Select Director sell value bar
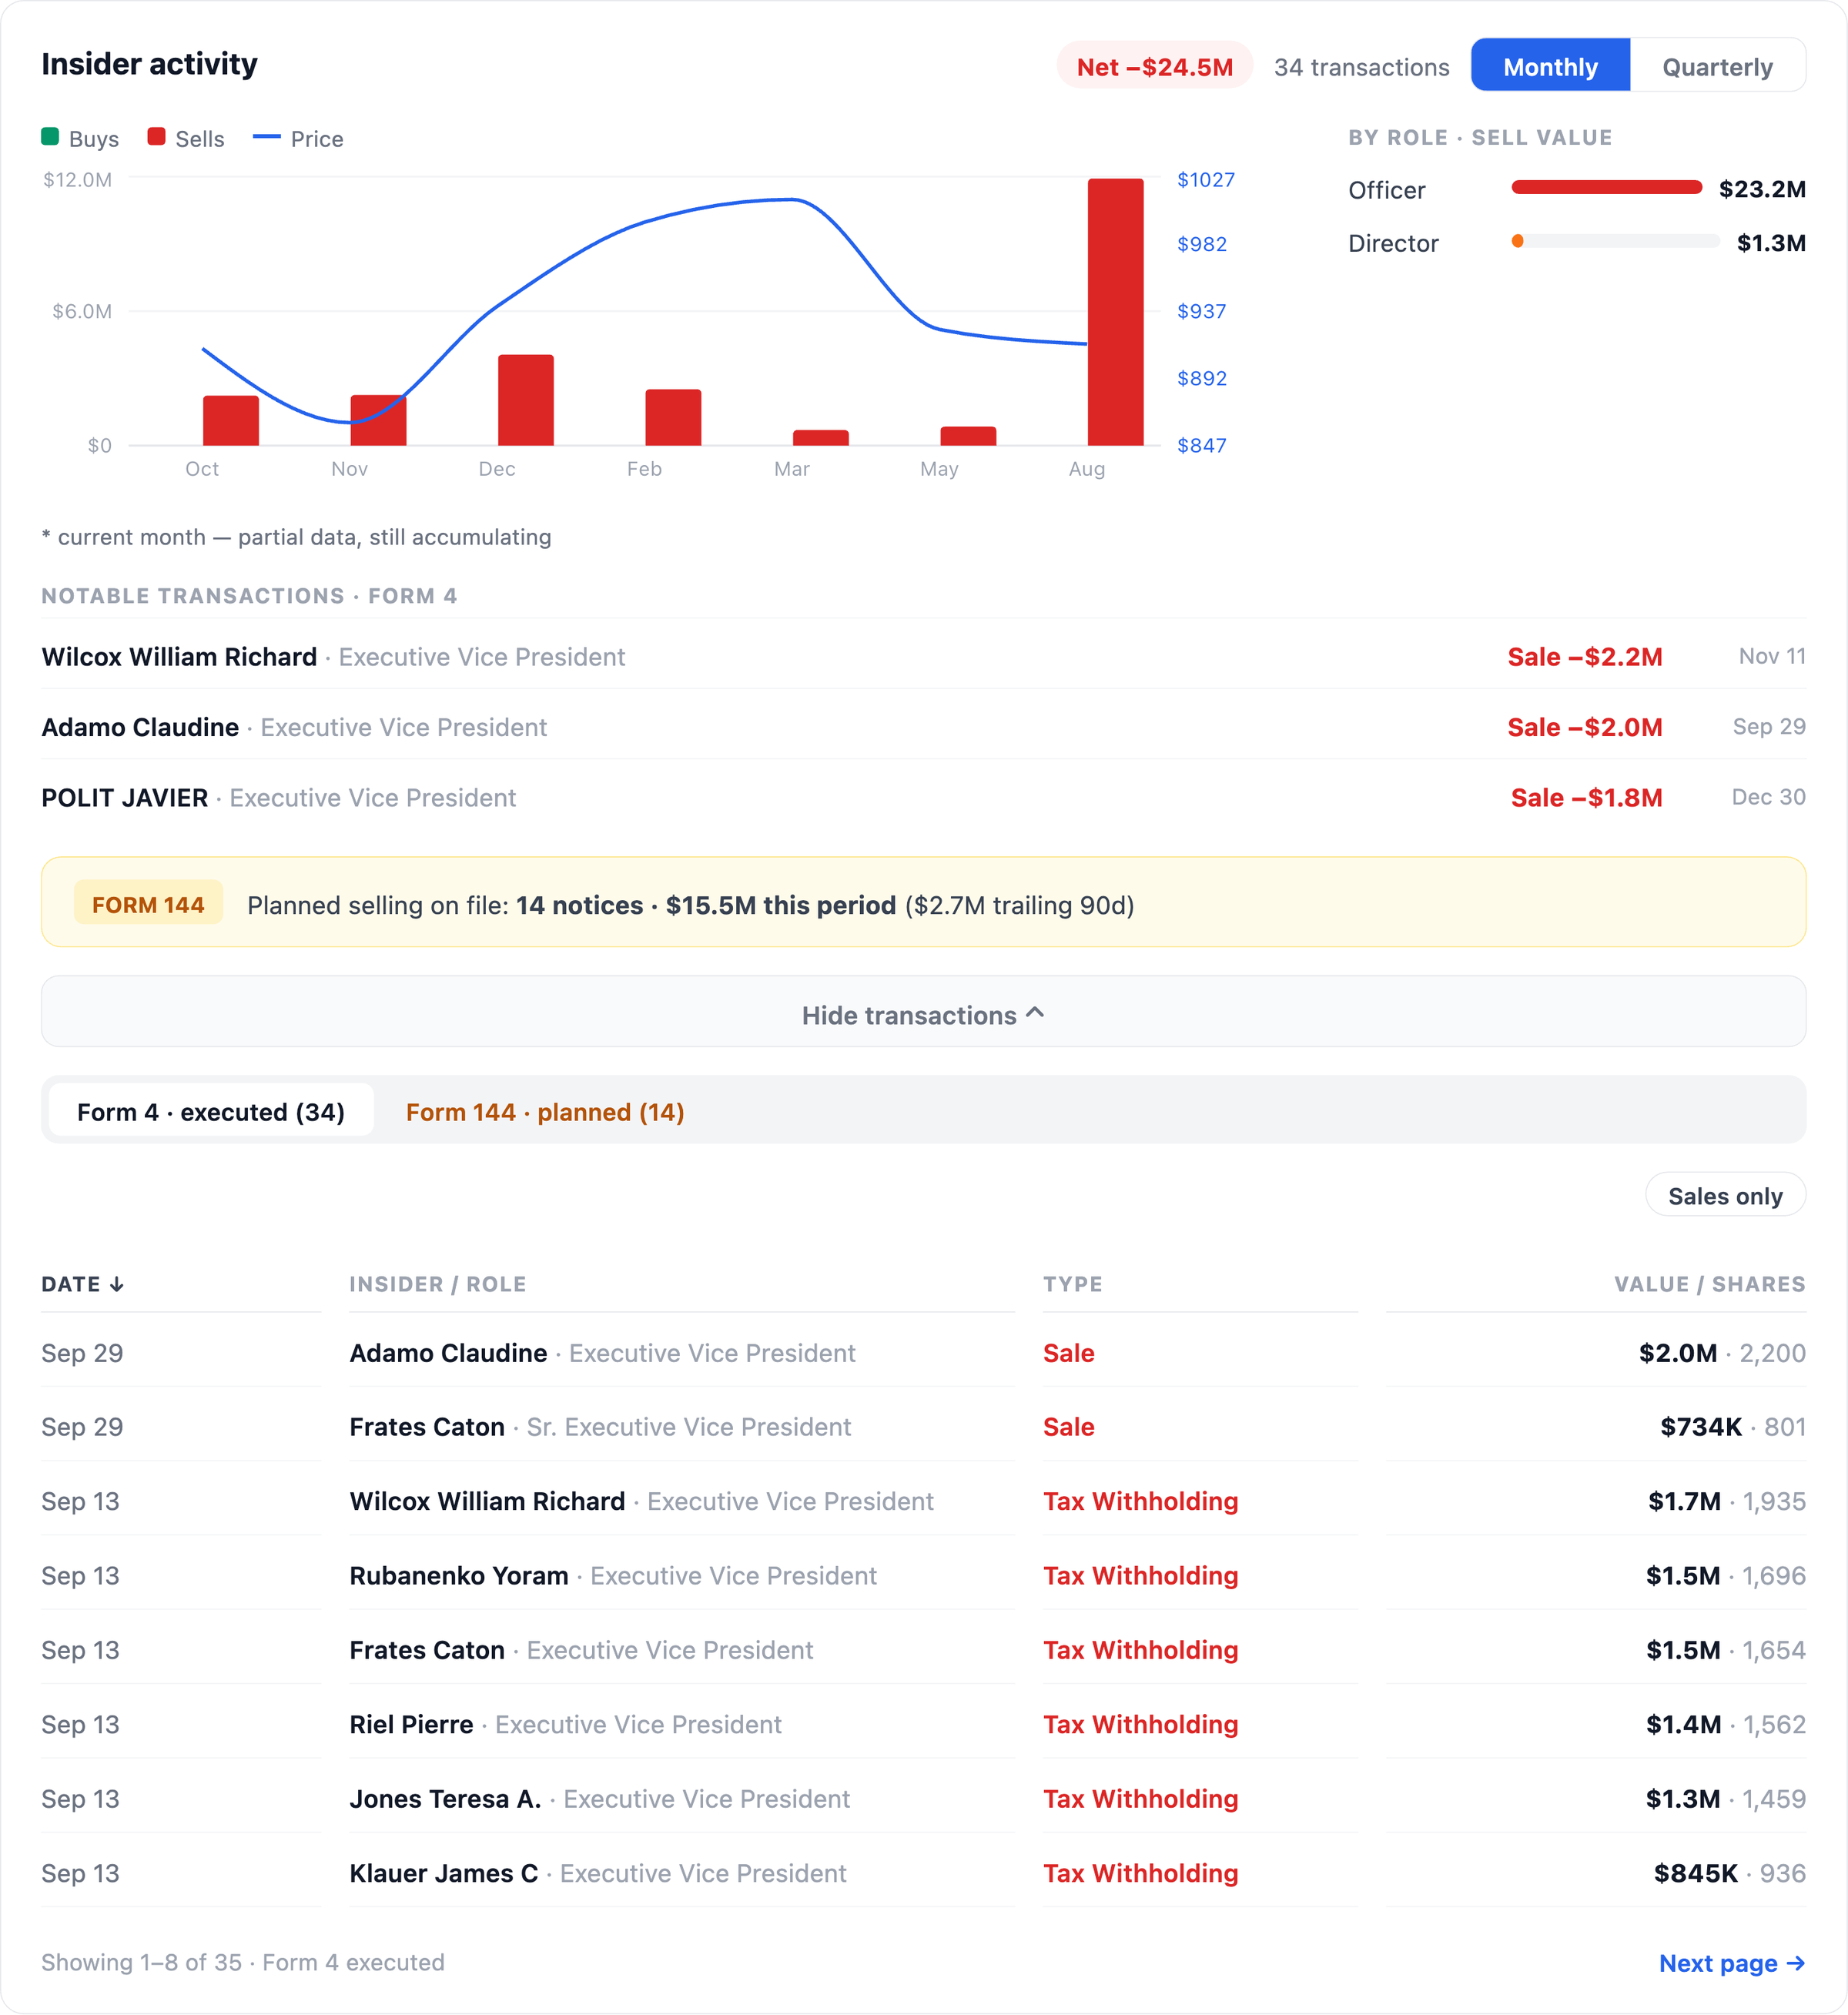Screen dimensions: 1848x2015 click(x=1615, y=241)
